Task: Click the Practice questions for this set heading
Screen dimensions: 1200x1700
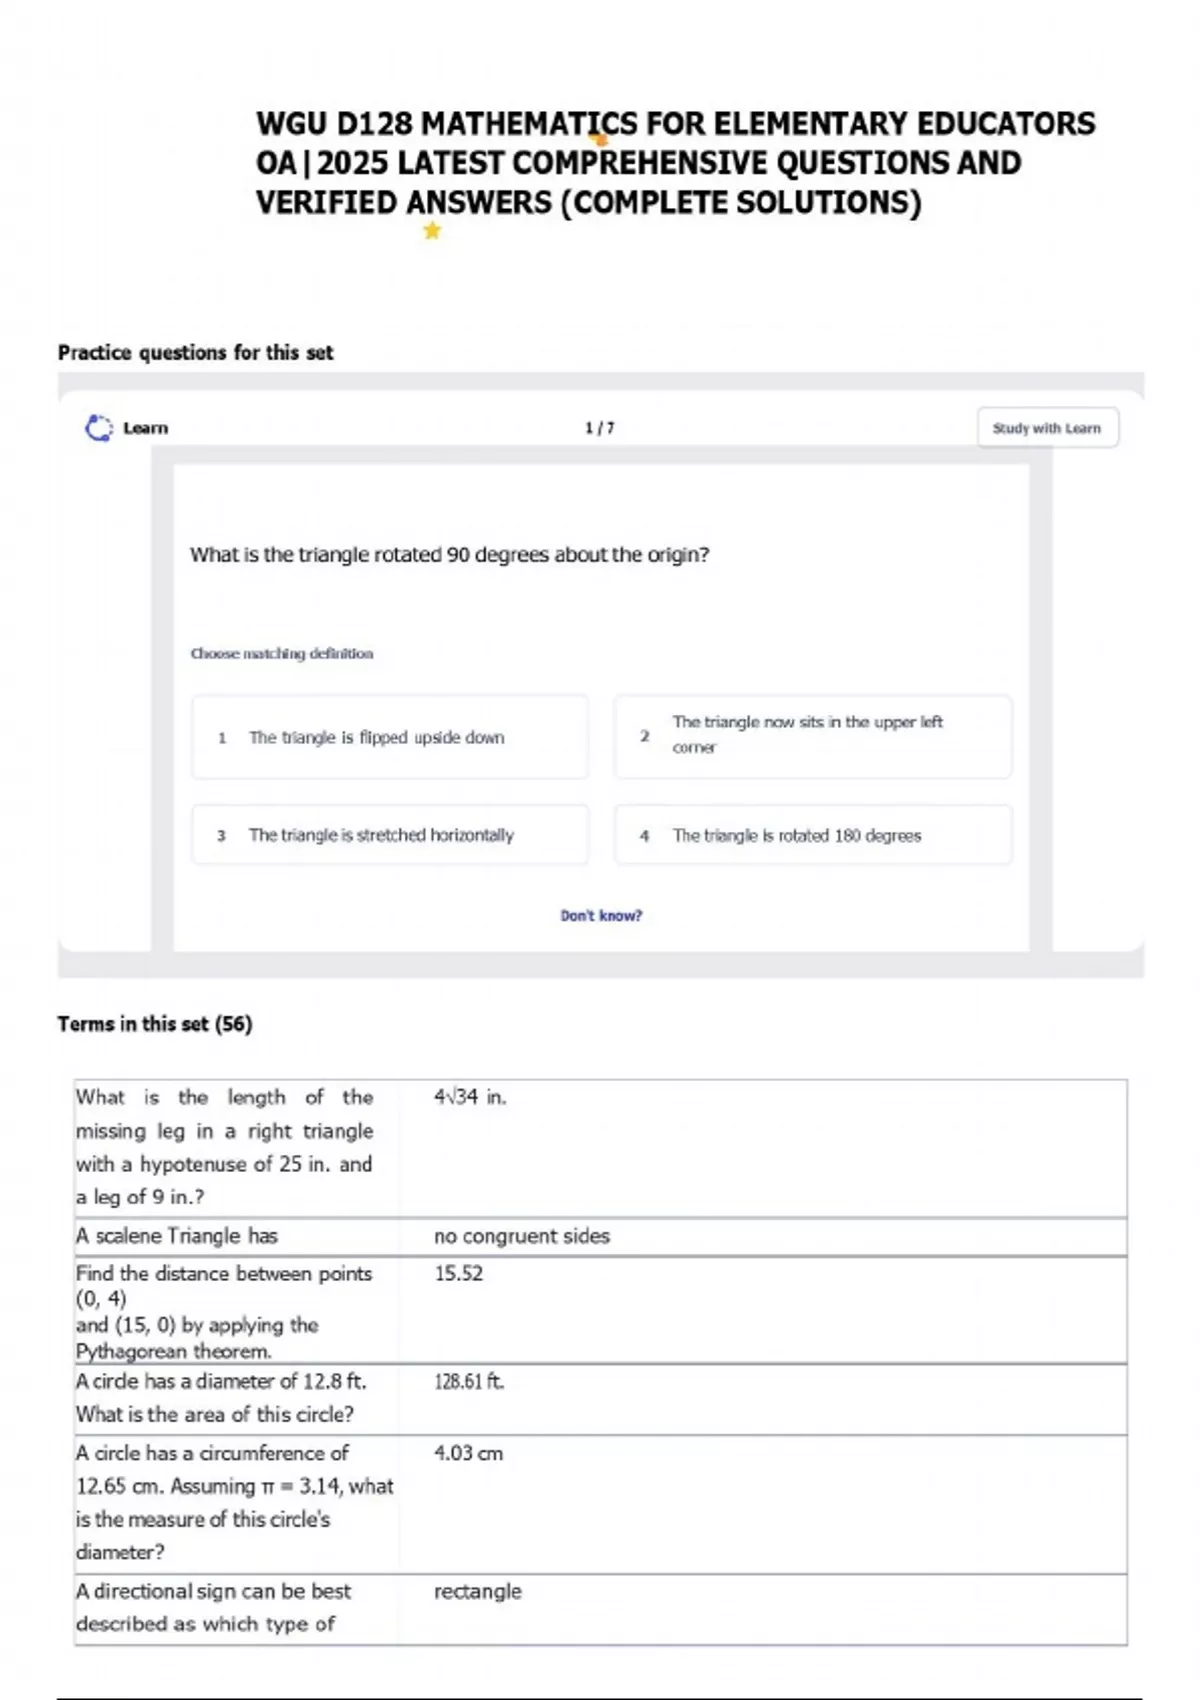Action: 195,352
